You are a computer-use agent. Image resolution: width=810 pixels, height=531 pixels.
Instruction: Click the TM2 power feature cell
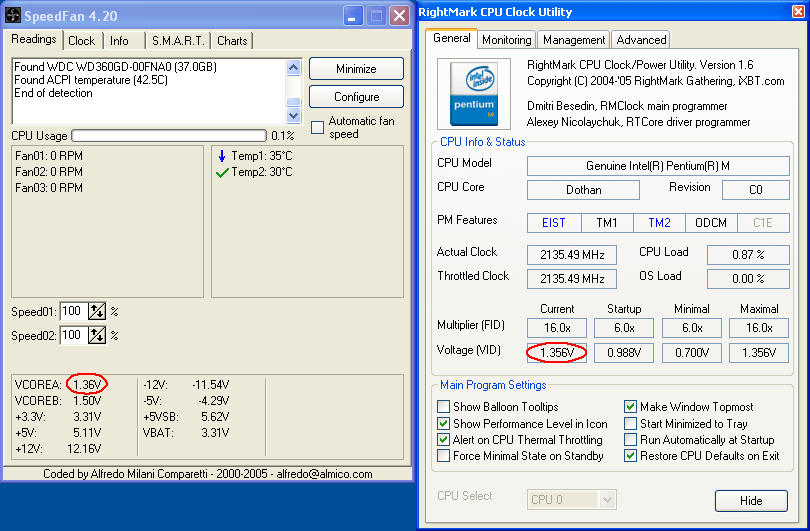pos(659,223)
